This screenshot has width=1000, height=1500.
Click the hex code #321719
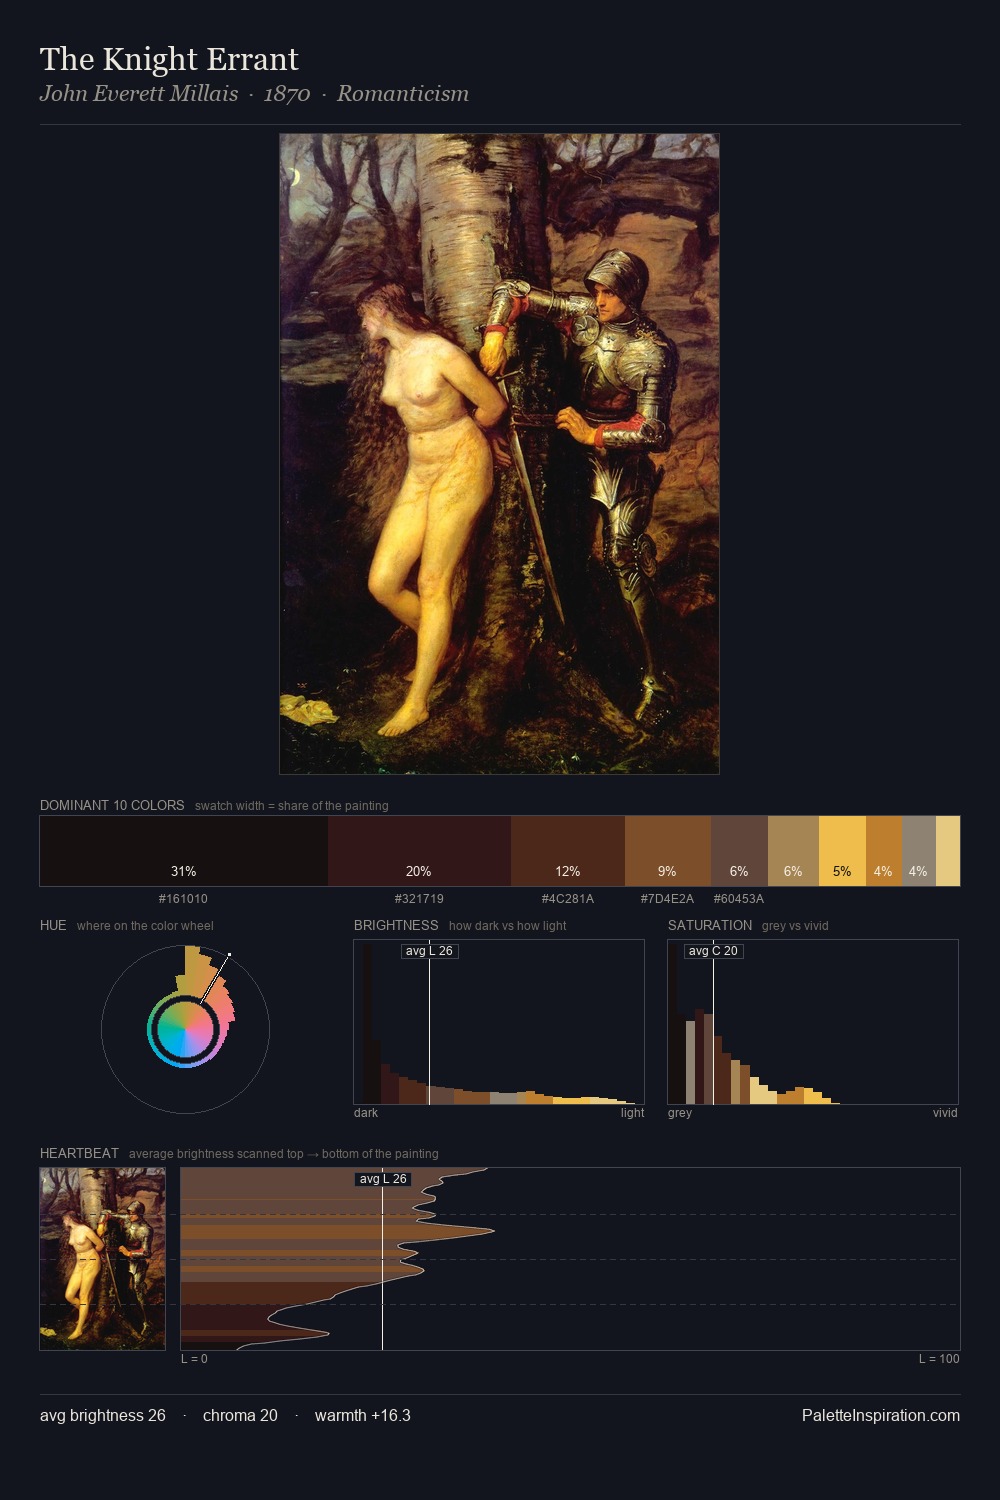419,899
